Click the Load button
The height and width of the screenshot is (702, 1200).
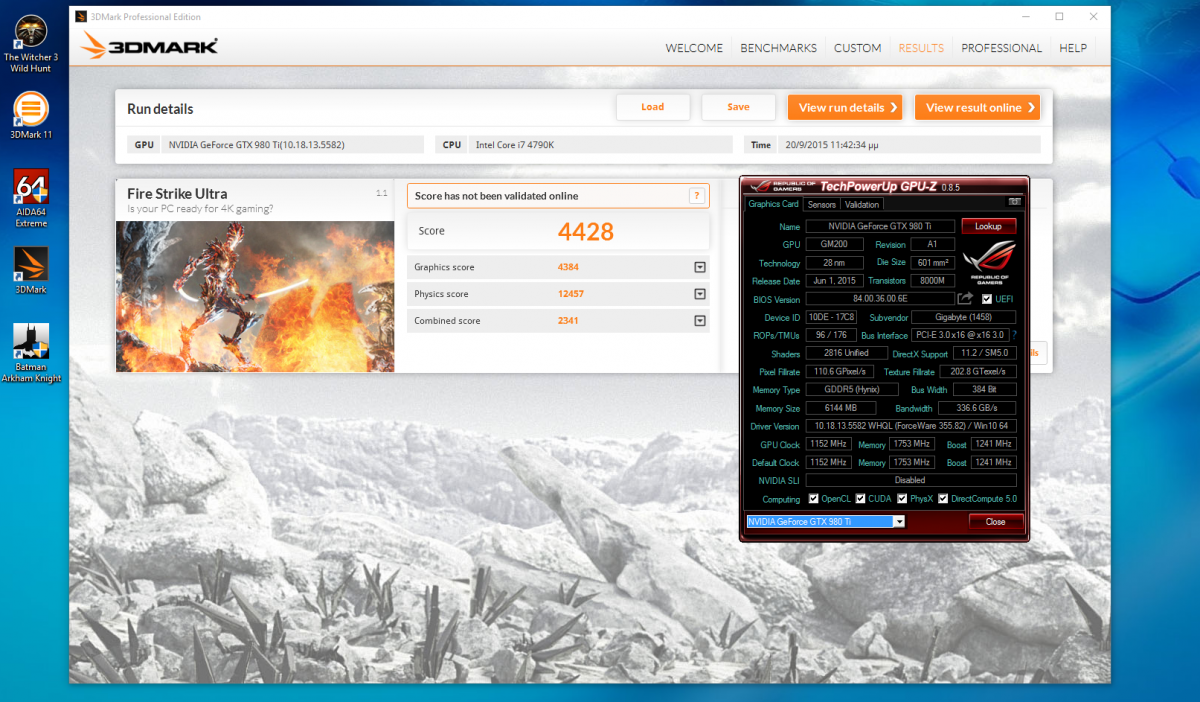653,107
